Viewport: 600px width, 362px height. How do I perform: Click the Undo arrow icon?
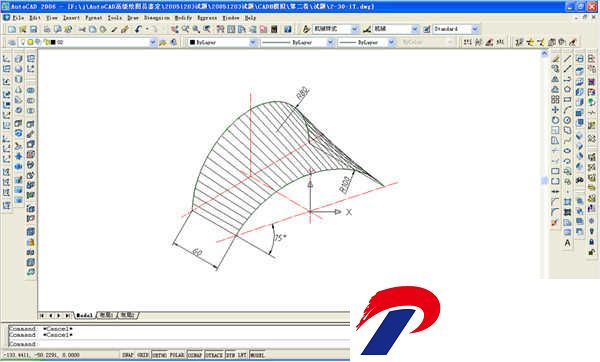coord(138,29)
